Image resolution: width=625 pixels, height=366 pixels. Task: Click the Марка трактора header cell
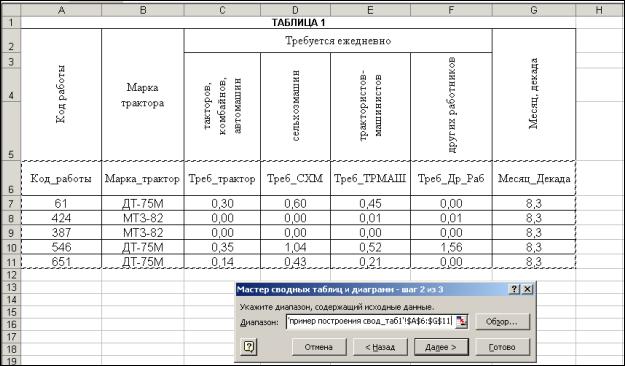tap(143, 95)
